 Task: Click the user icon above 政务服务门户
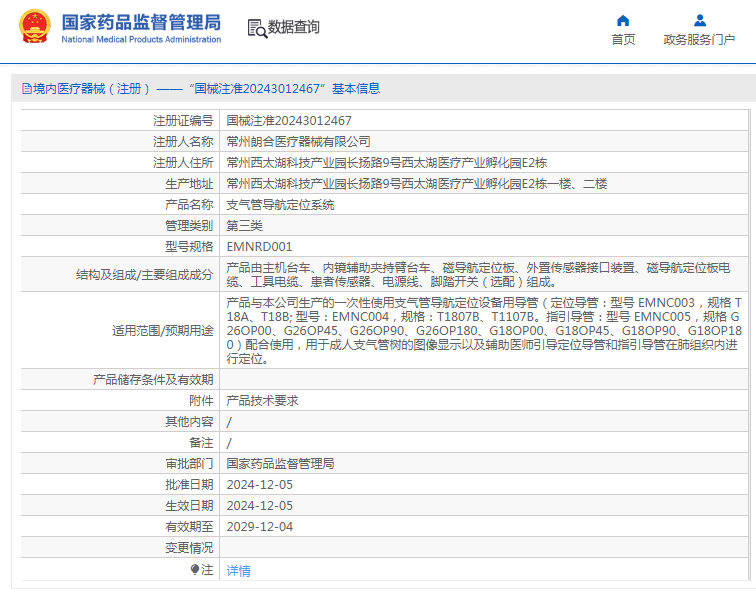tap(700, 21)
